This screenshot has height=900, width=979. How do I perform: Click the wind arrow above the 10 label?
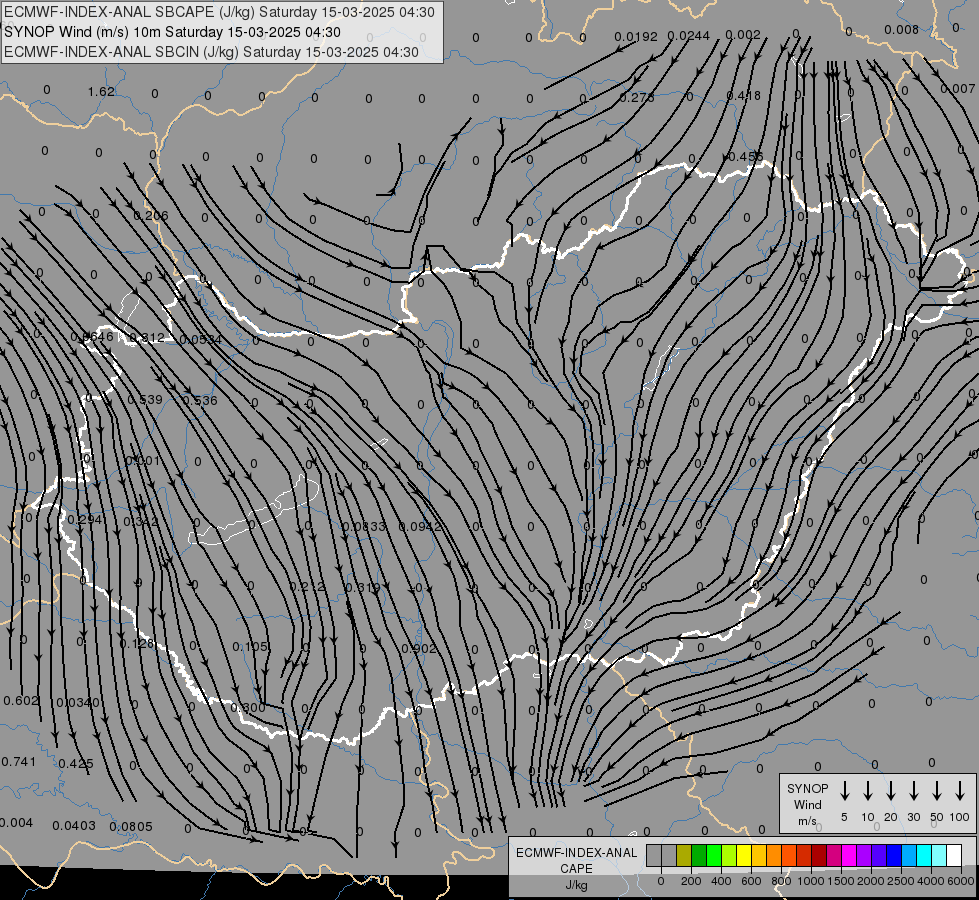[x=867, y=790]
